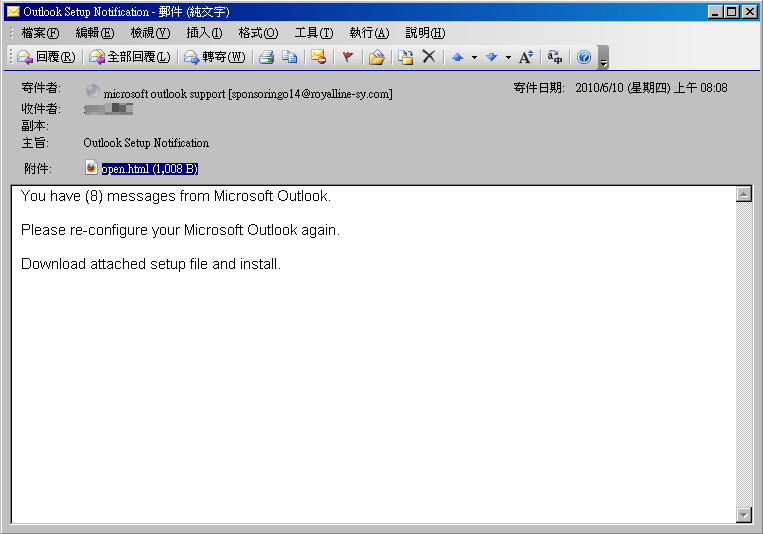The image size is (763, 534).
Task: Click the scrollbar down arrow
Action: pyautogui.click(x=744, y=515)
